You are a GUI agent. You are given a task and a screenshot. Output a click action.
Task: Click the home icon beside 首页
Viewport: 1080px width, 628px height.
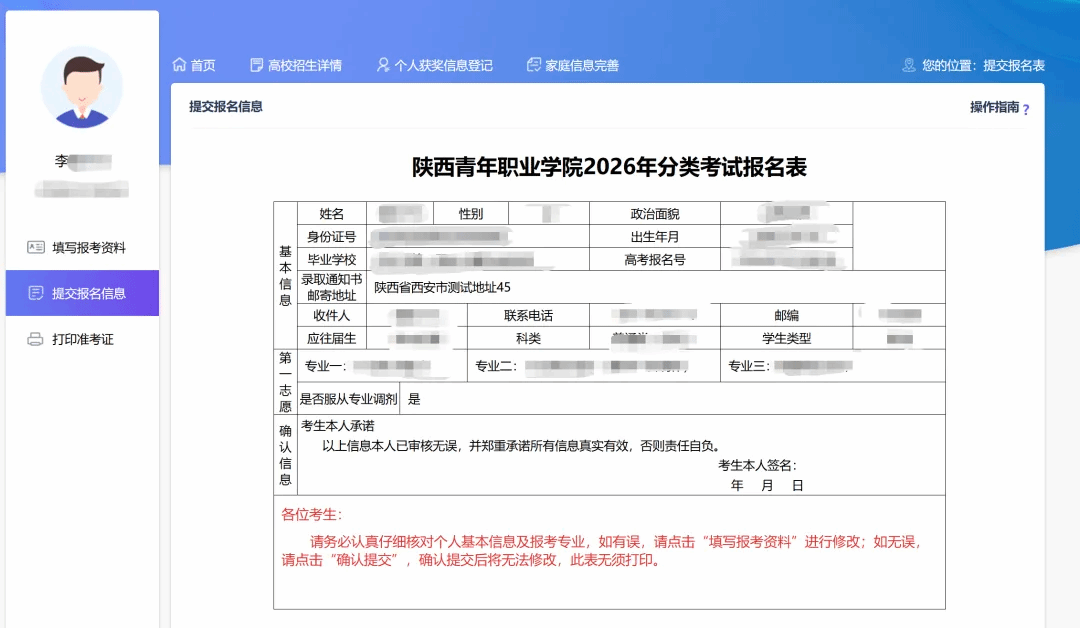180,65
